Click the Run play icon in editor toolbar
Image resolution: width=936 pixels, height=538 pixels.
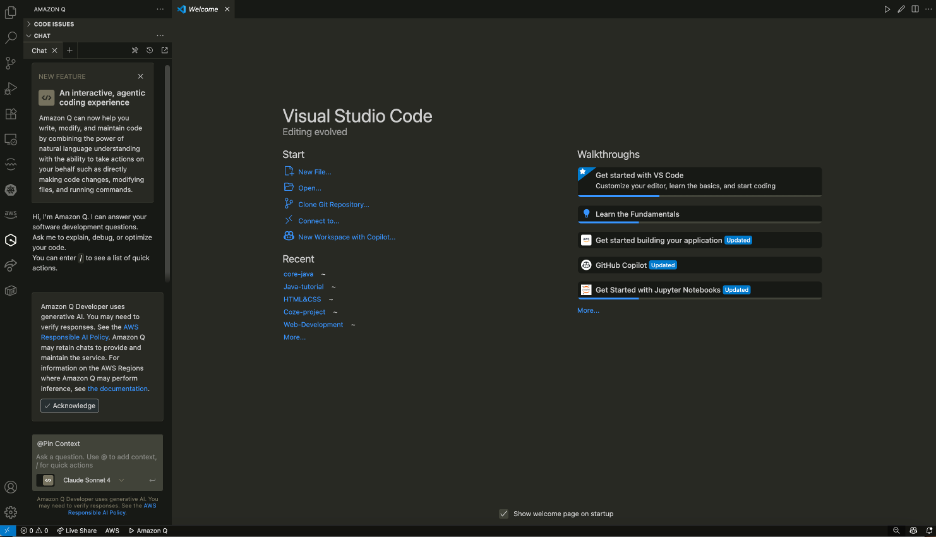[887, 9]
